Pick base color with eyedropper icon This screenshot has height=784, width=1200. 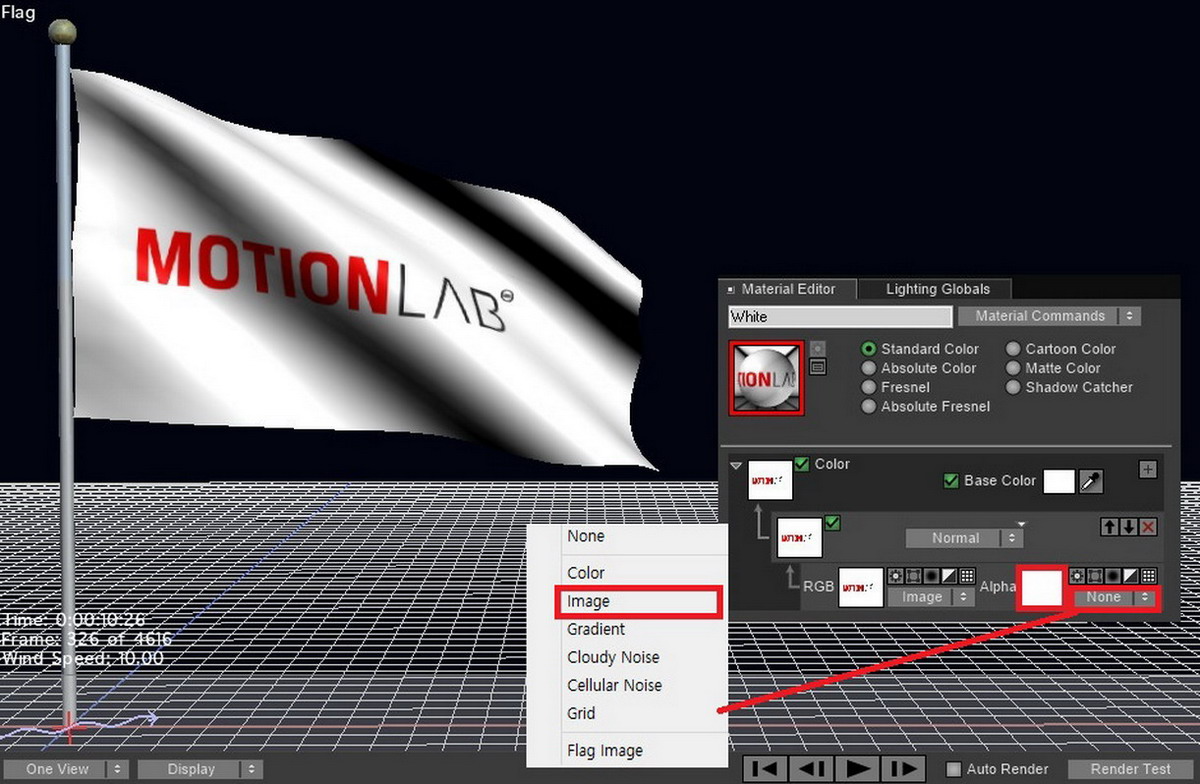point(1090,481)
